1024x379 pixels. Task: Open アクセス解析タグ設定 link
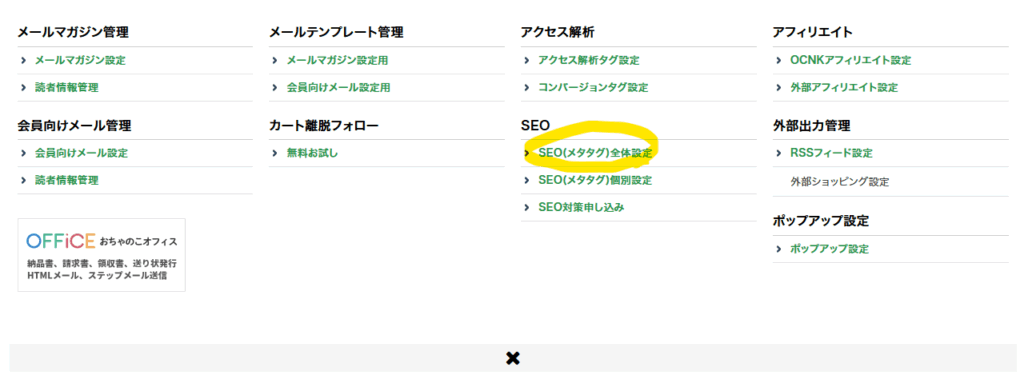point(588,60)
